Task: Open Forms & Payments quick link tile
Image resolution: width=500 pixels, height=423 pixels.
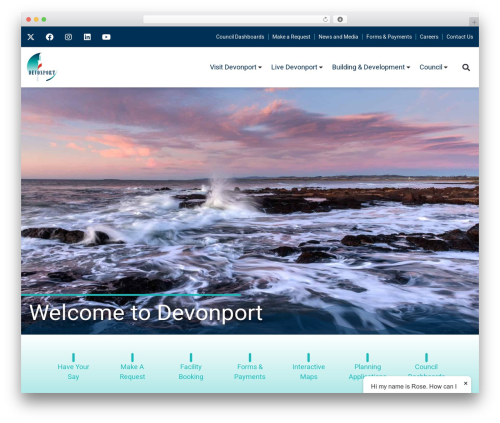Action: [250, 367]
